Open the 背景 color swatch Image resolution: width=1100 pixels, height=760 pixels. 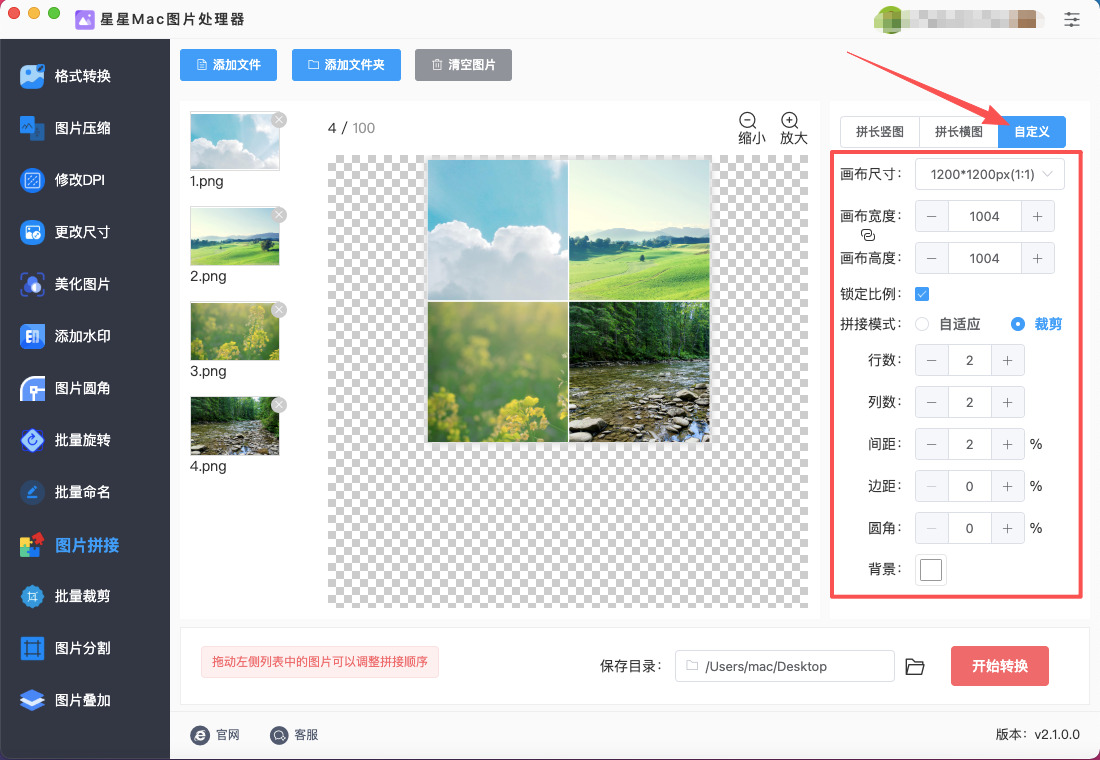coord(931,570)
